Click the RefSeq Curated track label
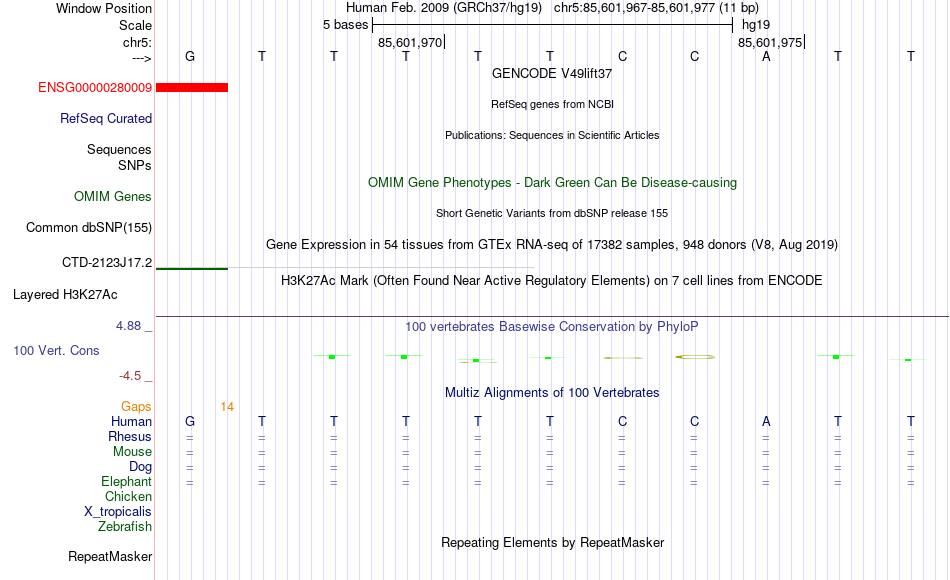950x580 pixels. pos(106,119)
